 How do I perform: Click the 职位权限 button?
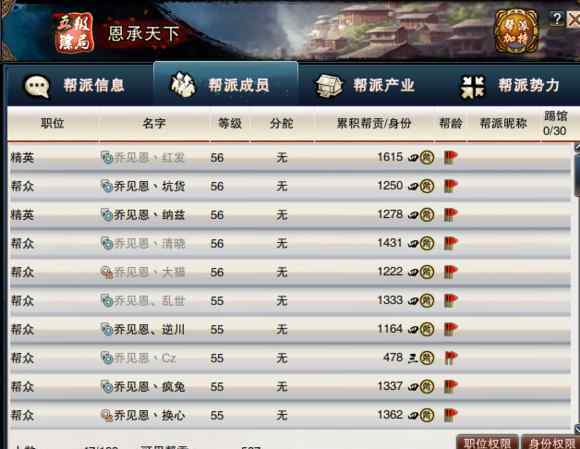tap(487, 442)
